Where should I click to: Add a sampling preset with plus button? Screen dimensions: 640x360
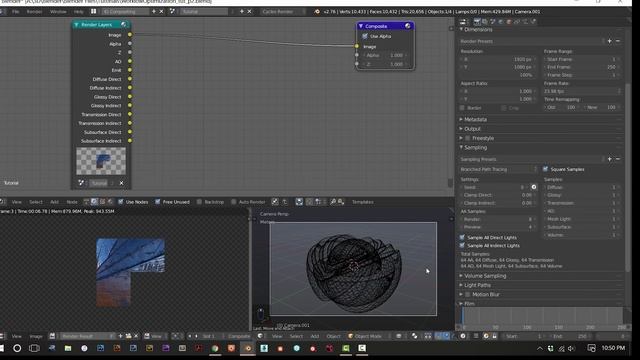click(610, 159)
